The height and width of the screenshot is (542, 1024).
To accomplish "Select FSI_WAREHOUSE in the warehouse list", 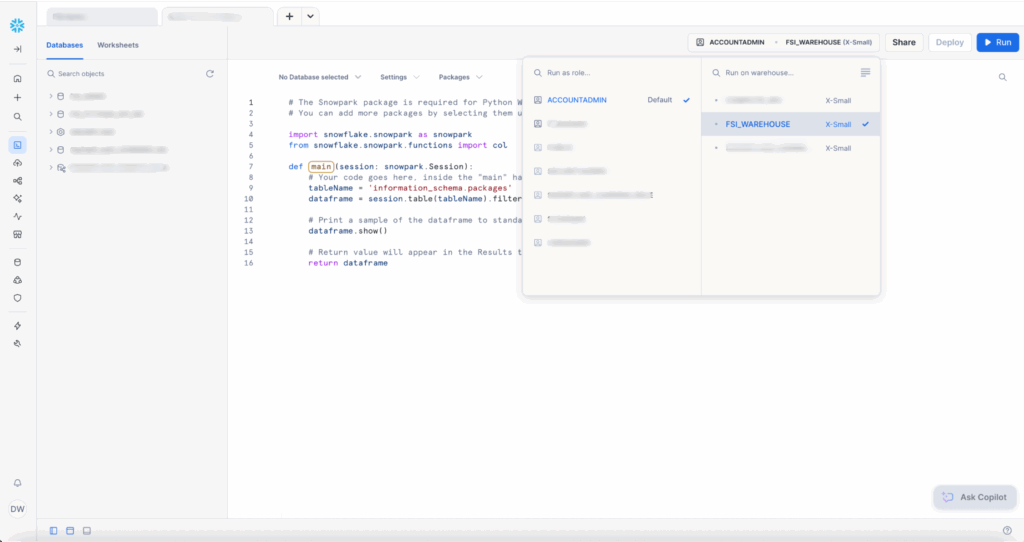I will pos(757,124).
